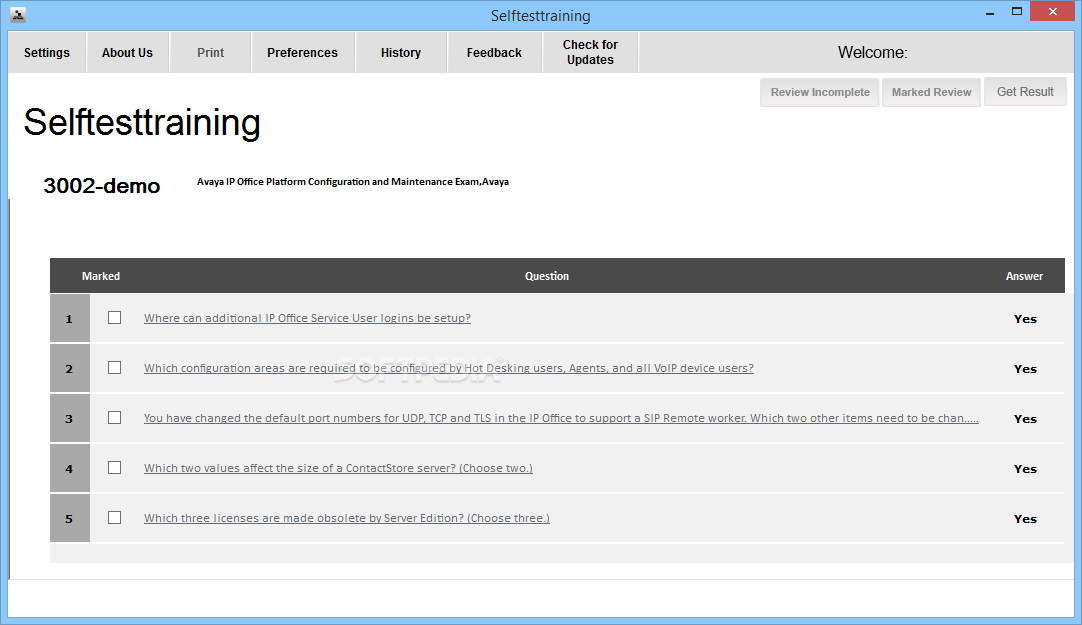Viewport: 1082px width, 625px height.
Task: Click the Question column header
Action: pyautogui.click(x=547, y=276)
